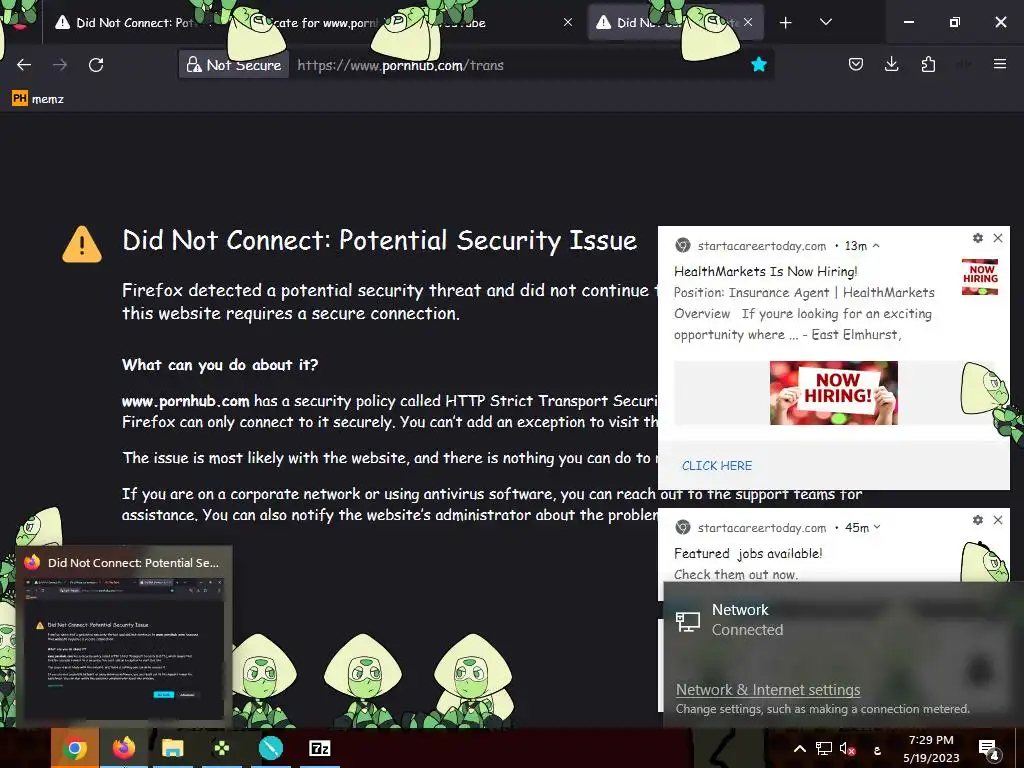This screenshot has width=1024, height=768.
Task: Click the startacareertoday.com source in first notification
Action: click(761, 246)
